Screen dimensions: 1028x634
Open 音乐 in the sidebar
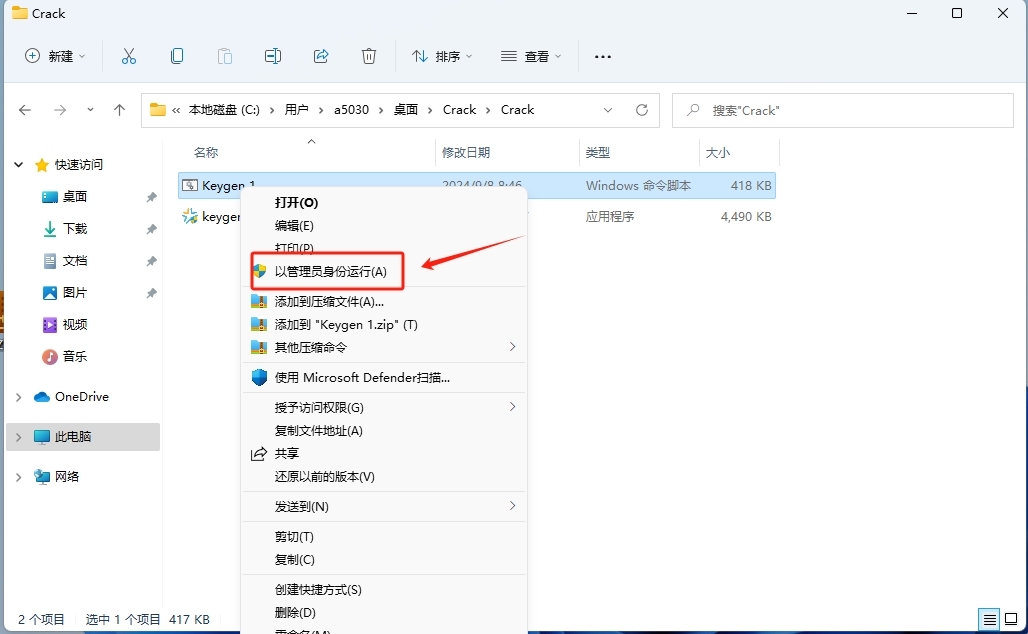click(x=75, y=357)
